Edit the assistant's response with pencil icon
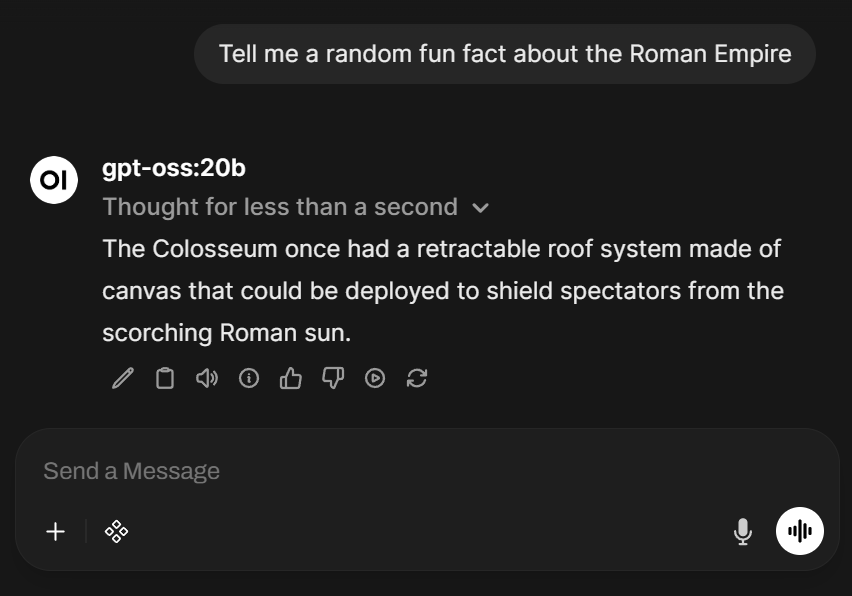This screenshot has width=852, height=596. [123, 378]
